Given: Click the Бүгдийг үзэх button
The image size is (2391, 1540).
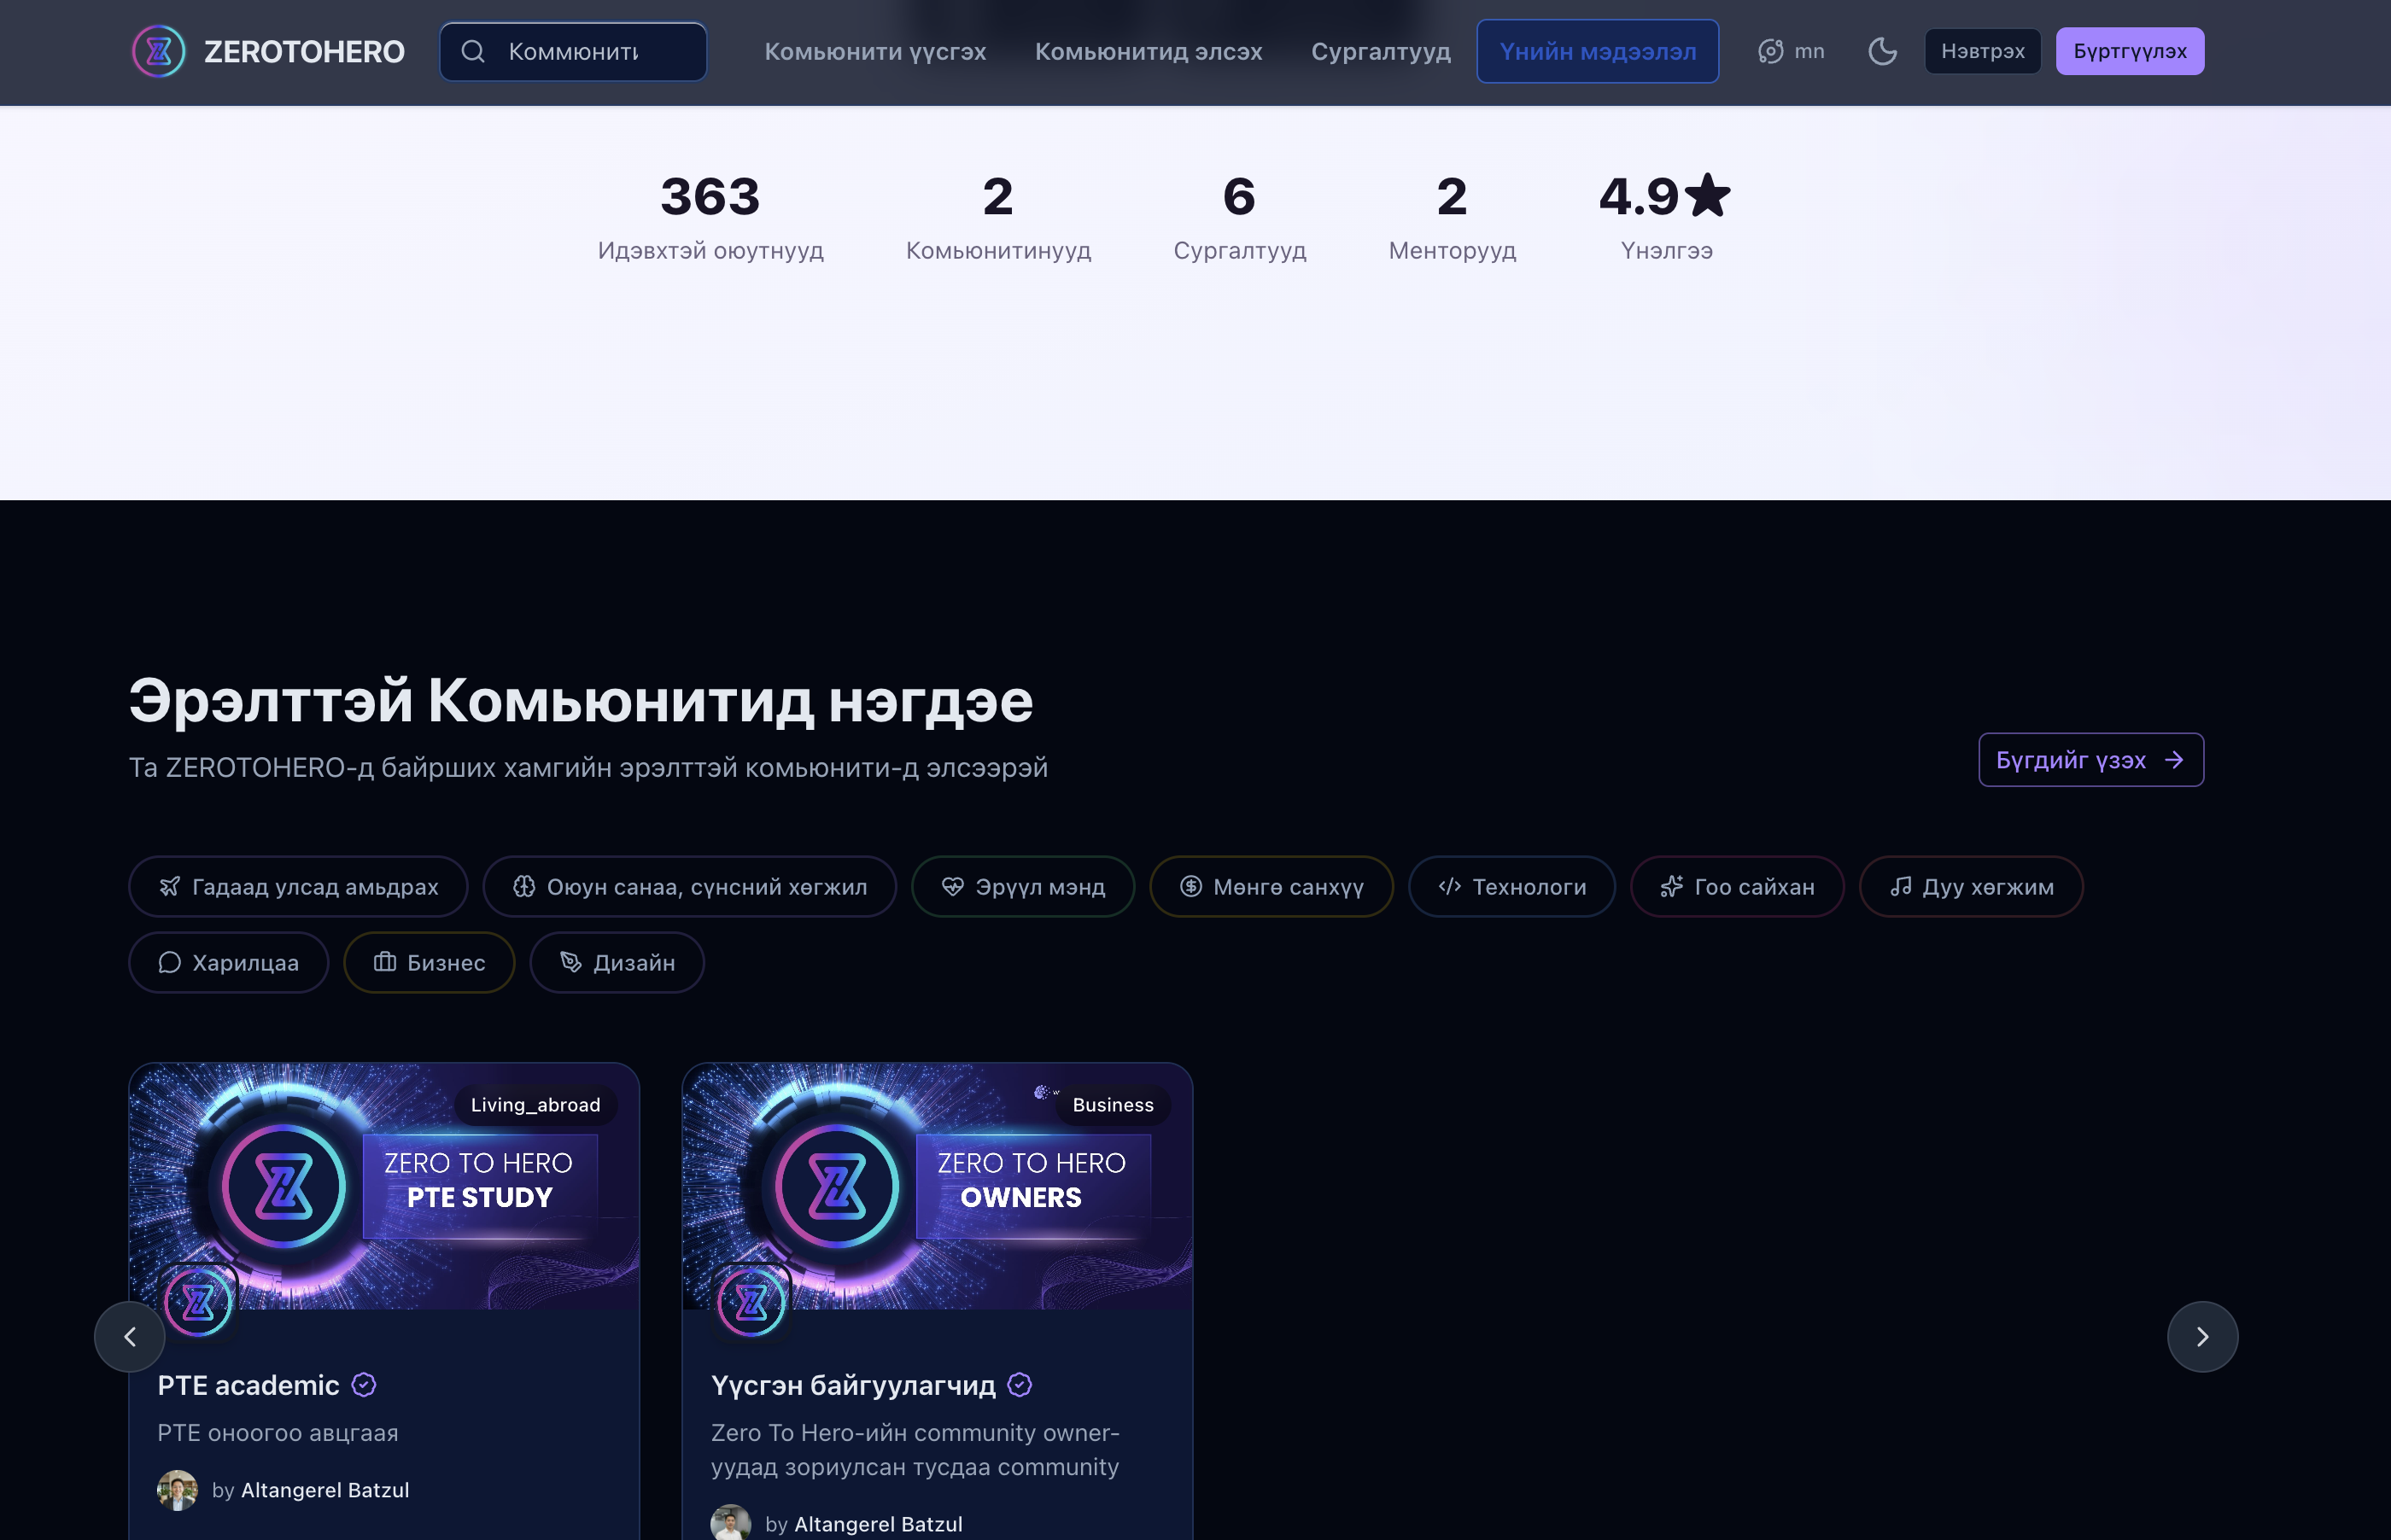Looking at the screenshot, I should click(x=2091, y=760).
